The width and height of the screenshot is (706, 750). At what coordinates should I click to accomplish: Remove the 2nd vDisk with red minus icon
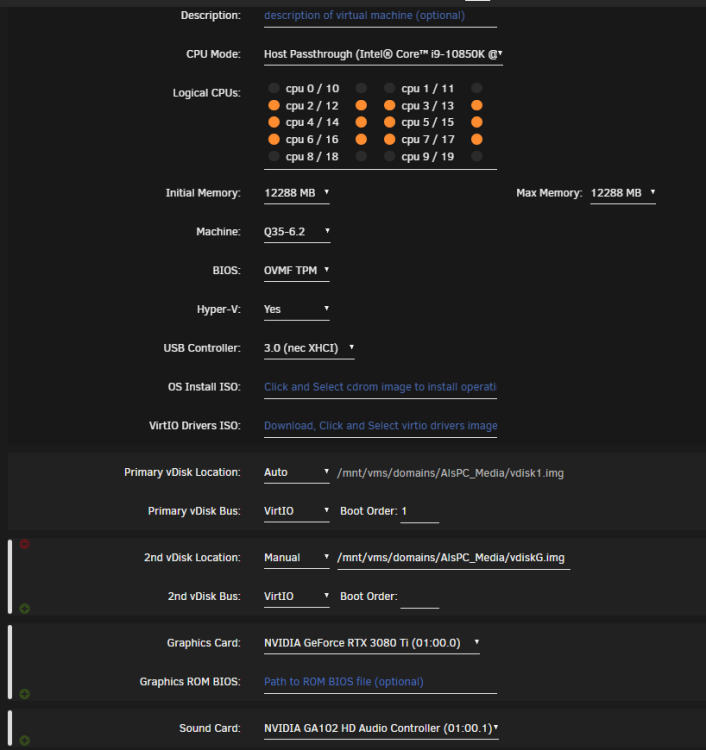coord(24,544)
